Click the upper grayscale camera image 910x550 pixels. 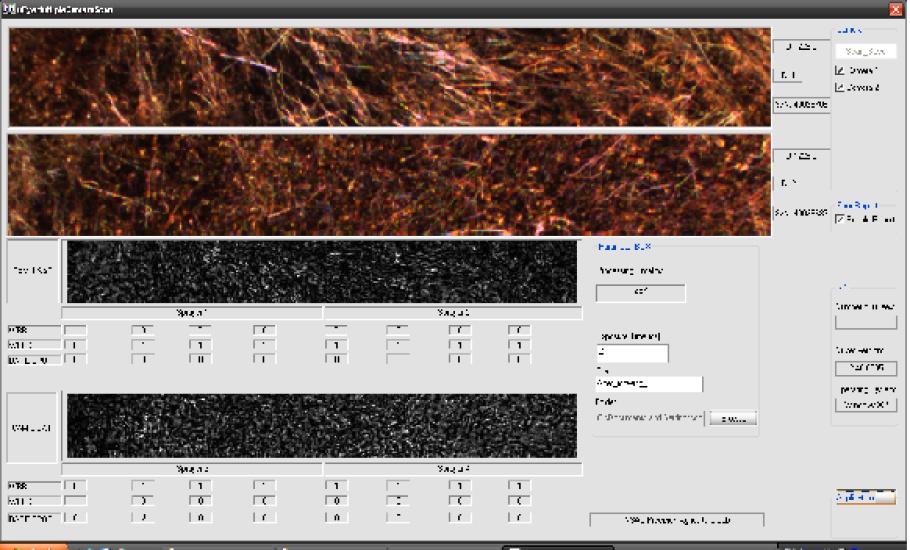[322, 272]
